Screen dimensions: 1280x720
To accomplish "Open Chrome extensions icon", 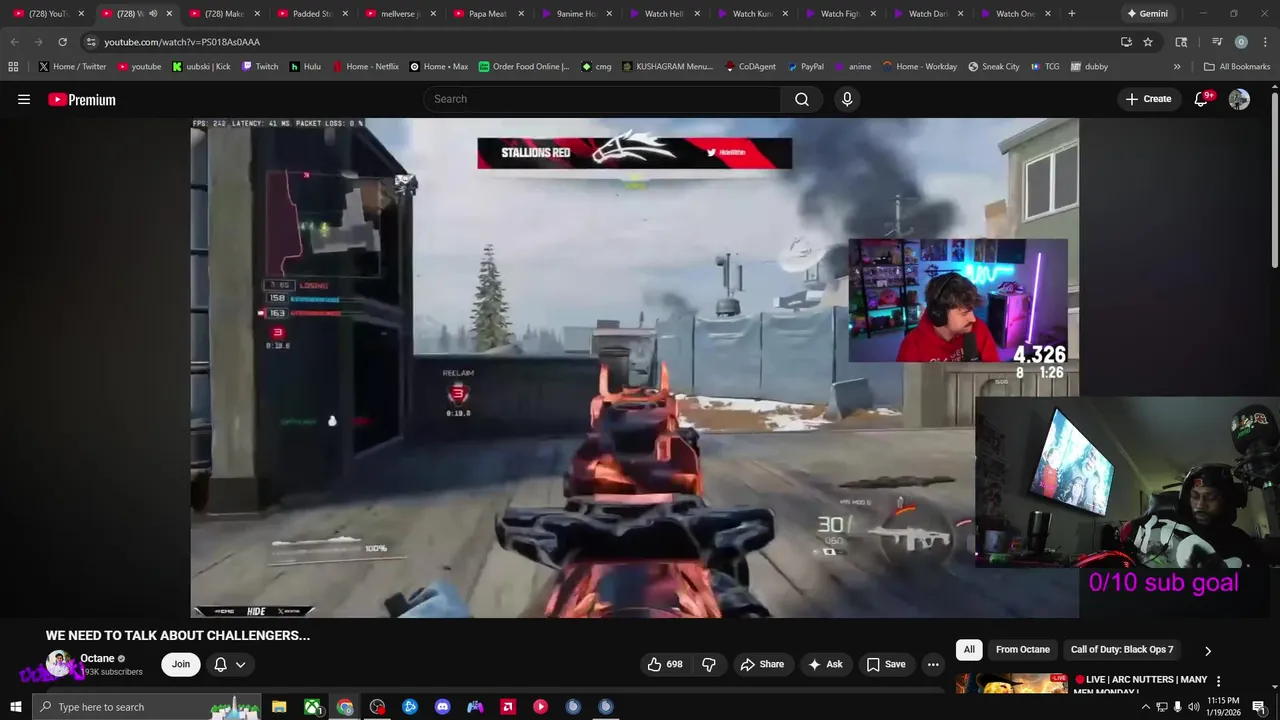I will click(x=1181, y=42).
